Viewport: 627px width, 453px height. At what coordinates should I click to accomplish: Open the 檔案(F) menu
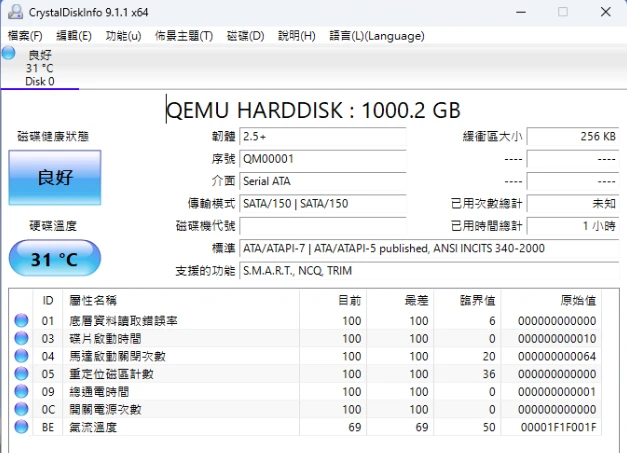pos(25,35)
